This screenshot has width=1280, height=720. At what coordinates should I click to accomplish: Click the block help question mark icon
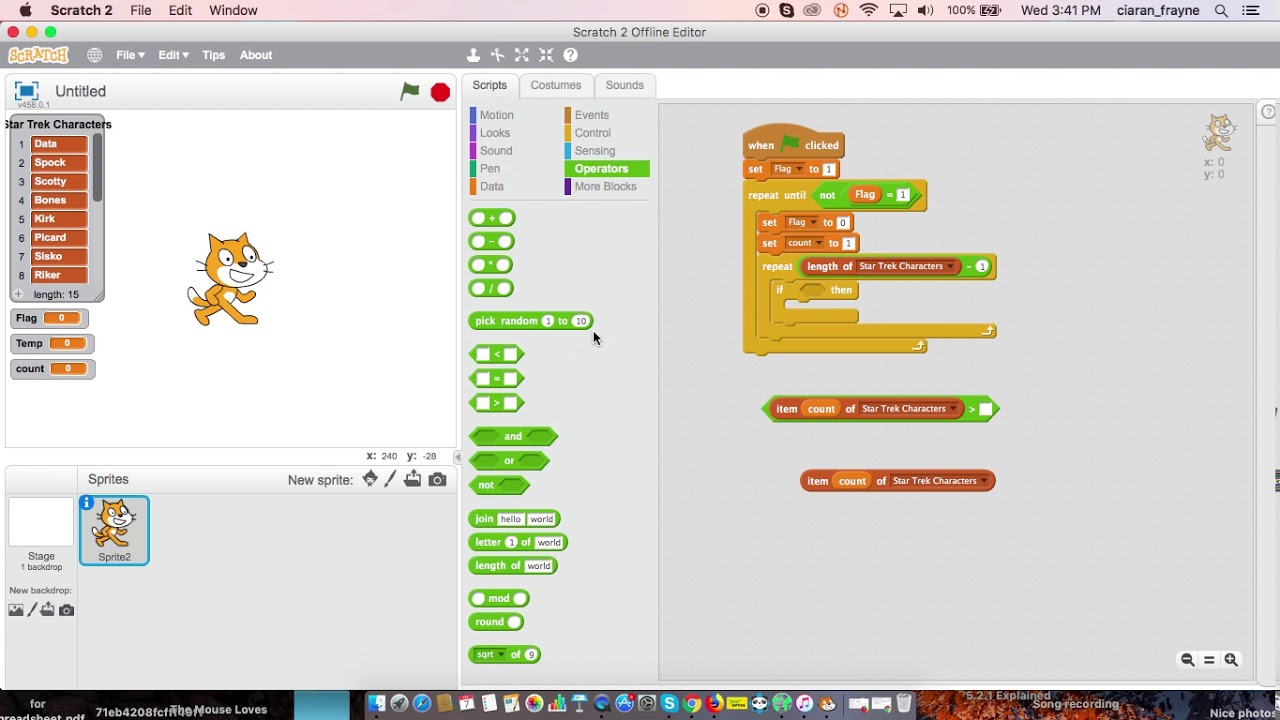tap(570, 55)
